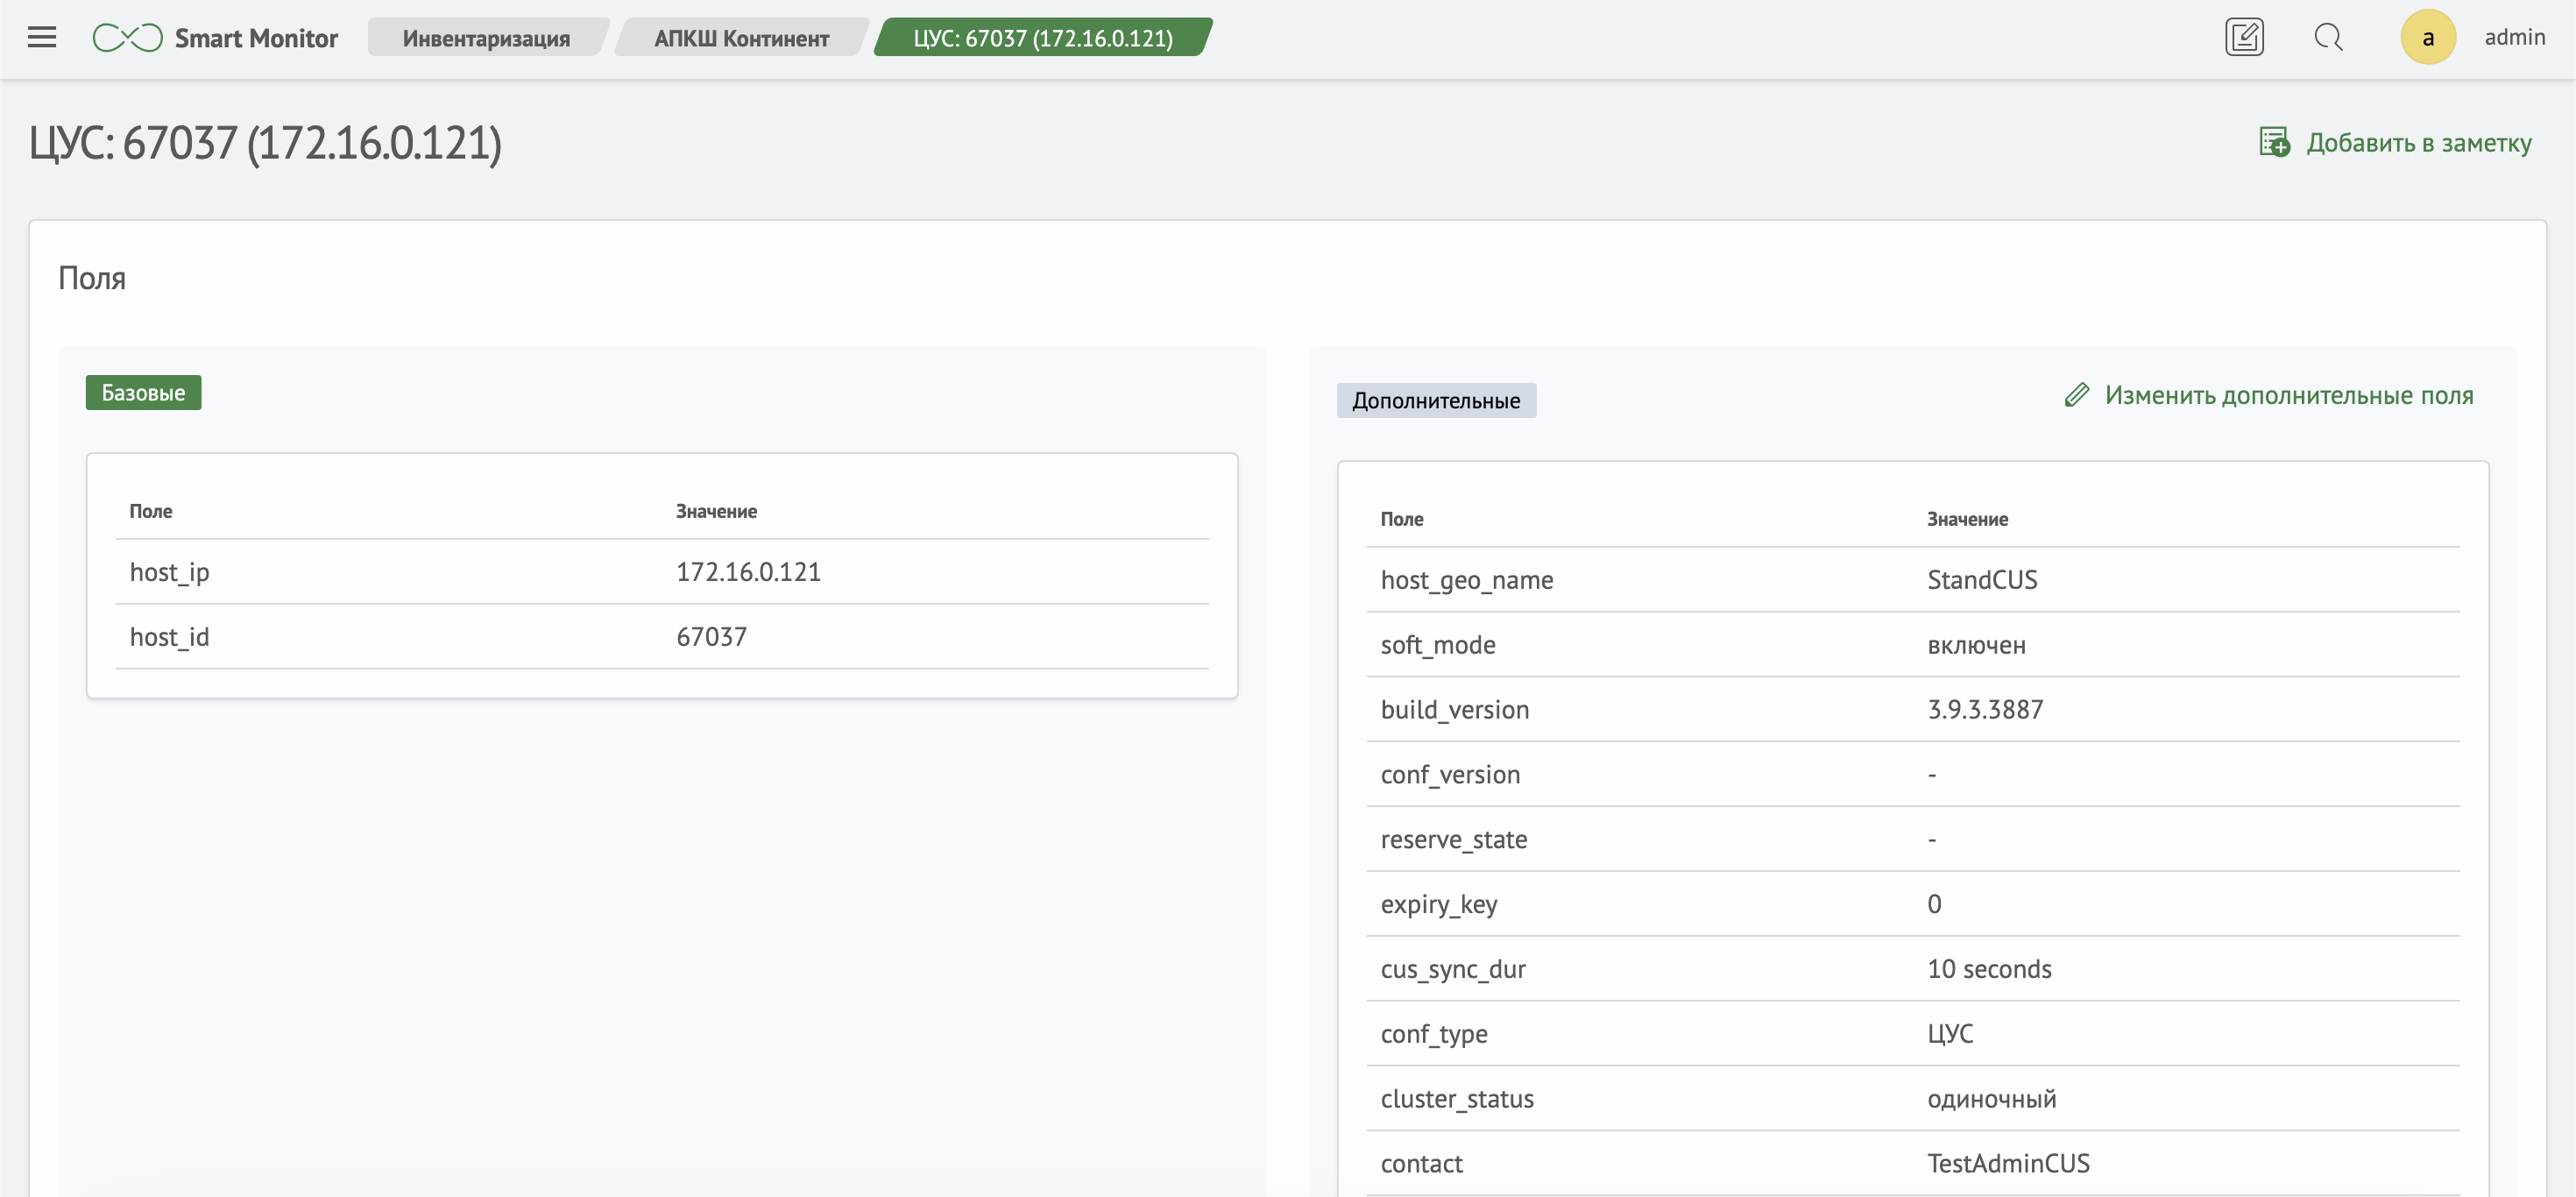Select the Дополнительные gray tag
This screenshot has height=1197, width=2576.
[1435, 400]
